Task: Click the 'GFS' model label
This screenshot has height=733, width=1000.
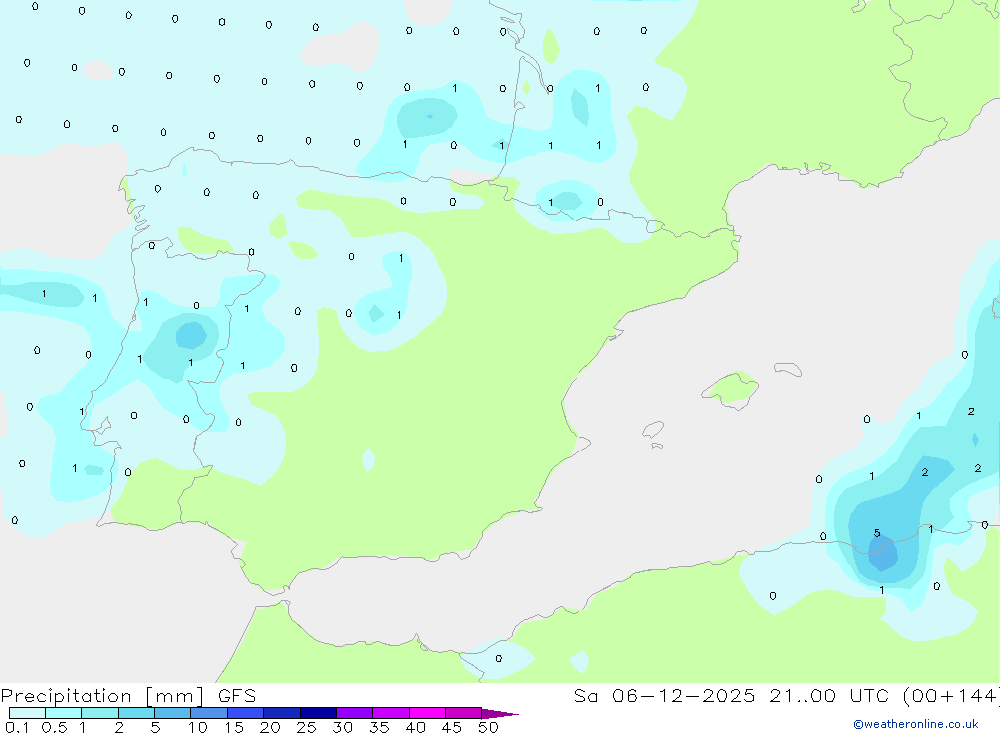Action: tap(237, 695)
